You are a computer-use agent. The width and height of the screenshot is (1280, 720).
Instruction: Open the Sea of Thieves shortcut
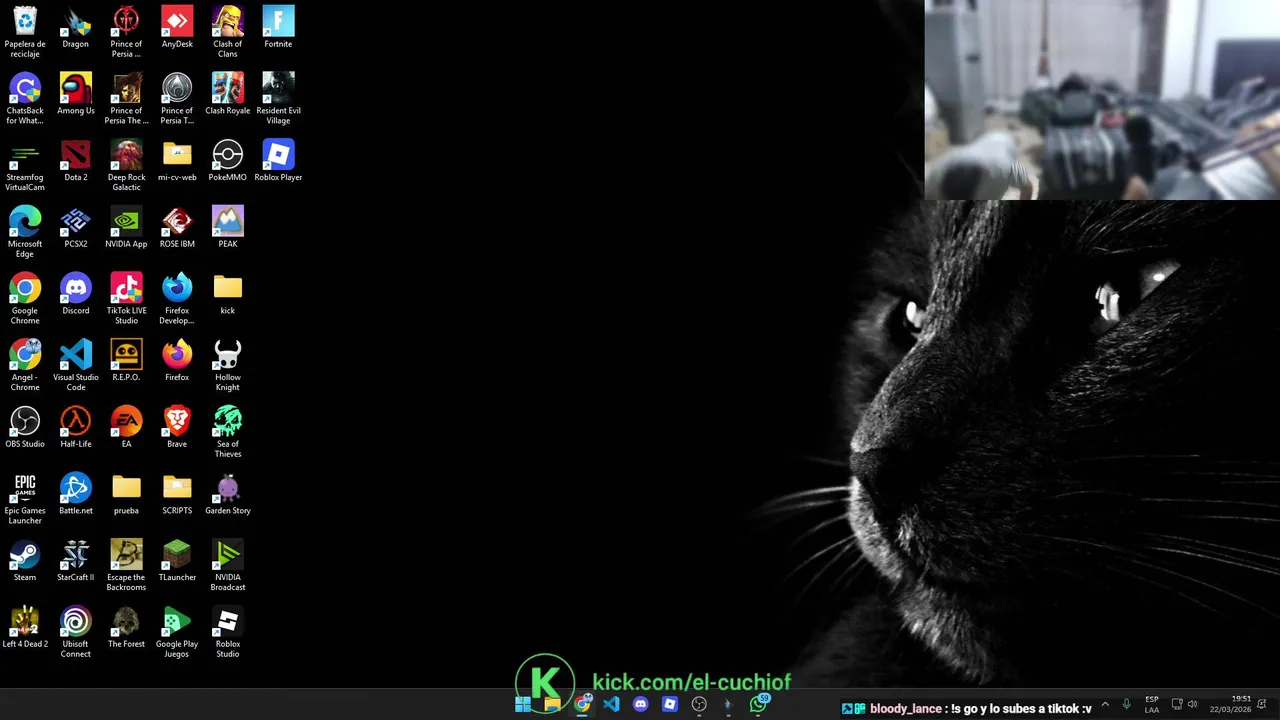coord(227,432)
